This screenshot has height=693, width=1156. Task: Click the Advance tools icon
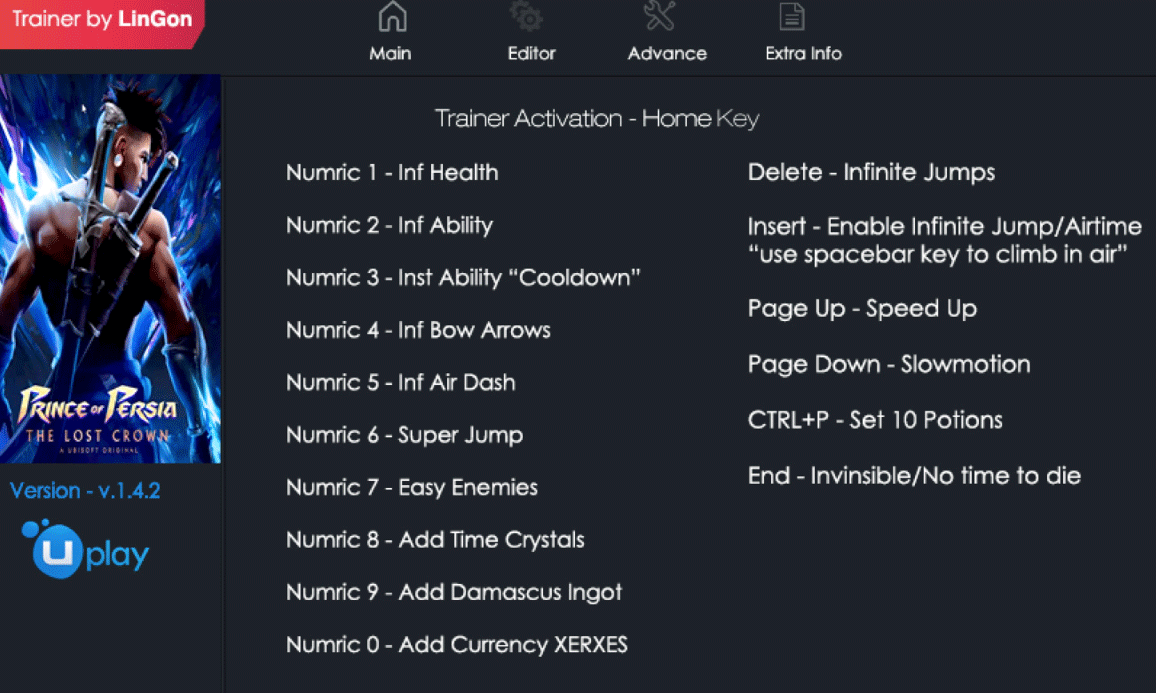(x=660, y=17)
